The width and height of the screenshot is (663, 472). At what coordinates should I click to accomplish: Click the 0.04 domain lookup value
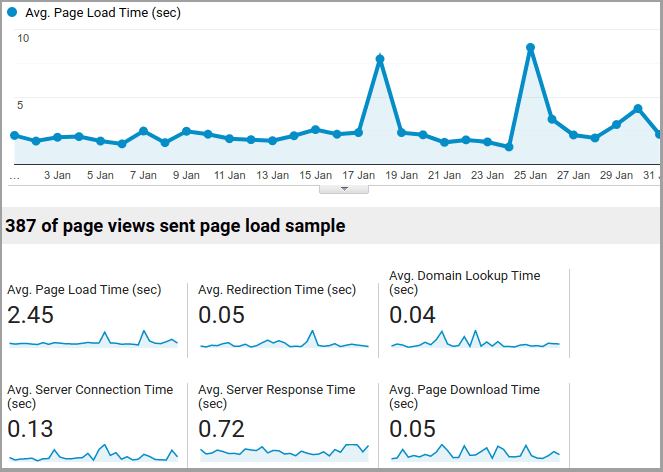(412, 315)
